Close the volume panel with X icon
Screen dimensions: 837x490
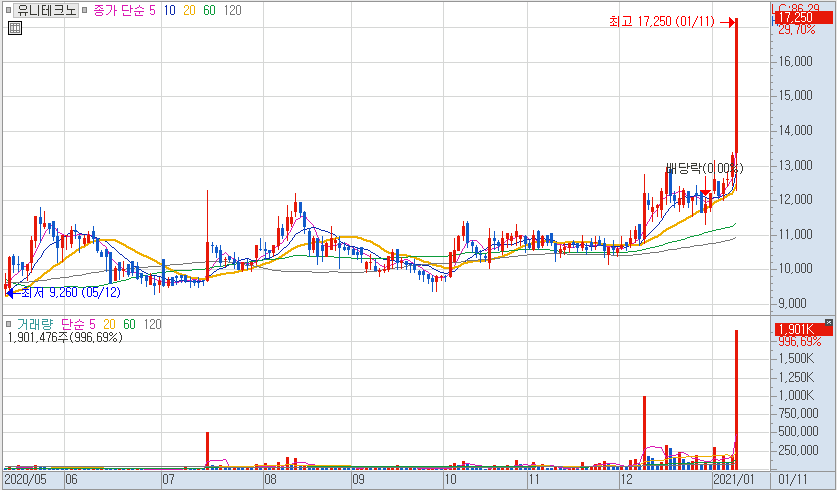click(x=828, y=322)
